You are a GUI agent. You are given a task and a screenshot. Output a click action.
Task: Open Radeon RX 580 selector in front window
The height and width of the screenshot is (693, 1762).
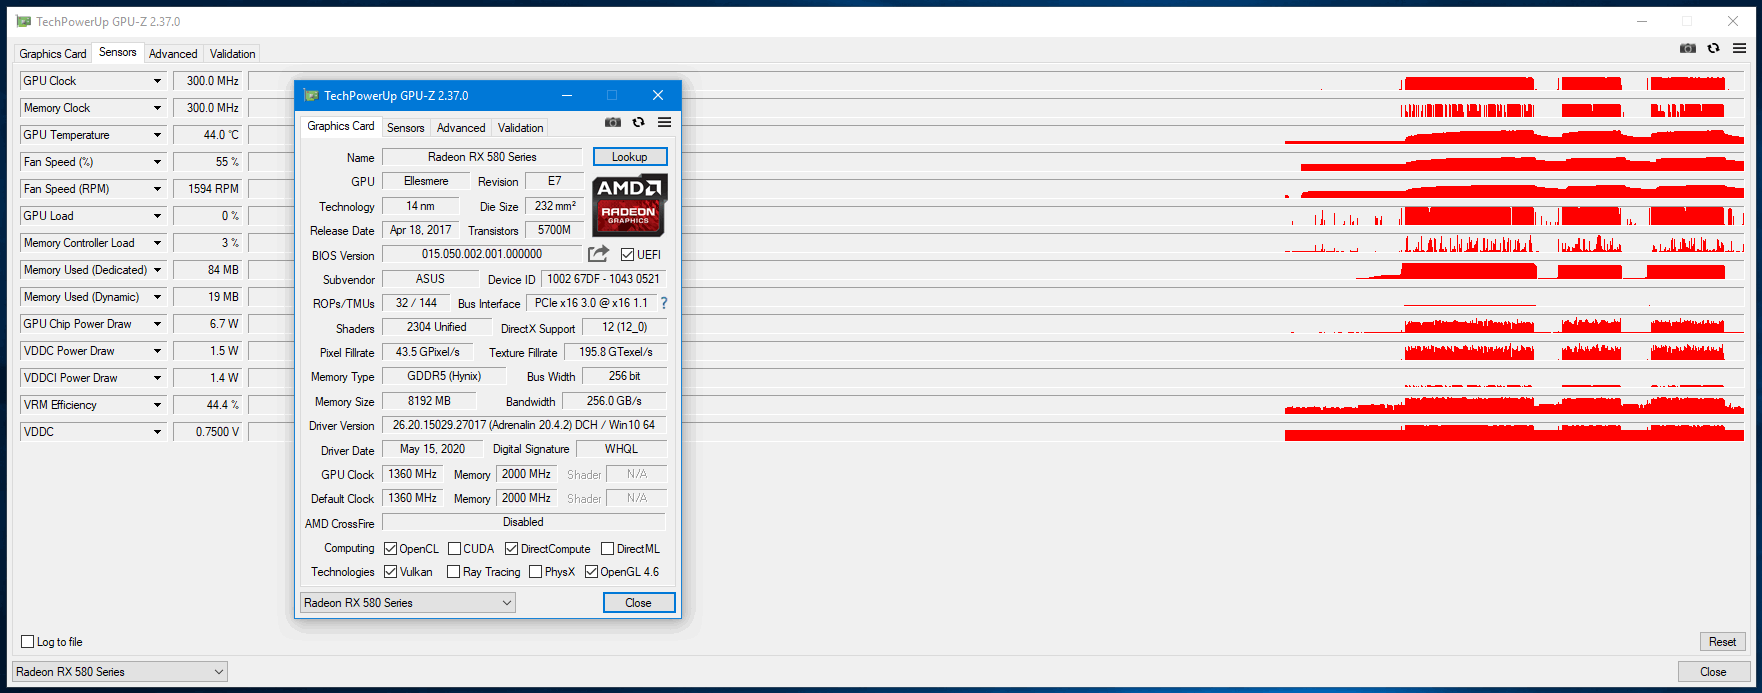click(x=408, y=603)
